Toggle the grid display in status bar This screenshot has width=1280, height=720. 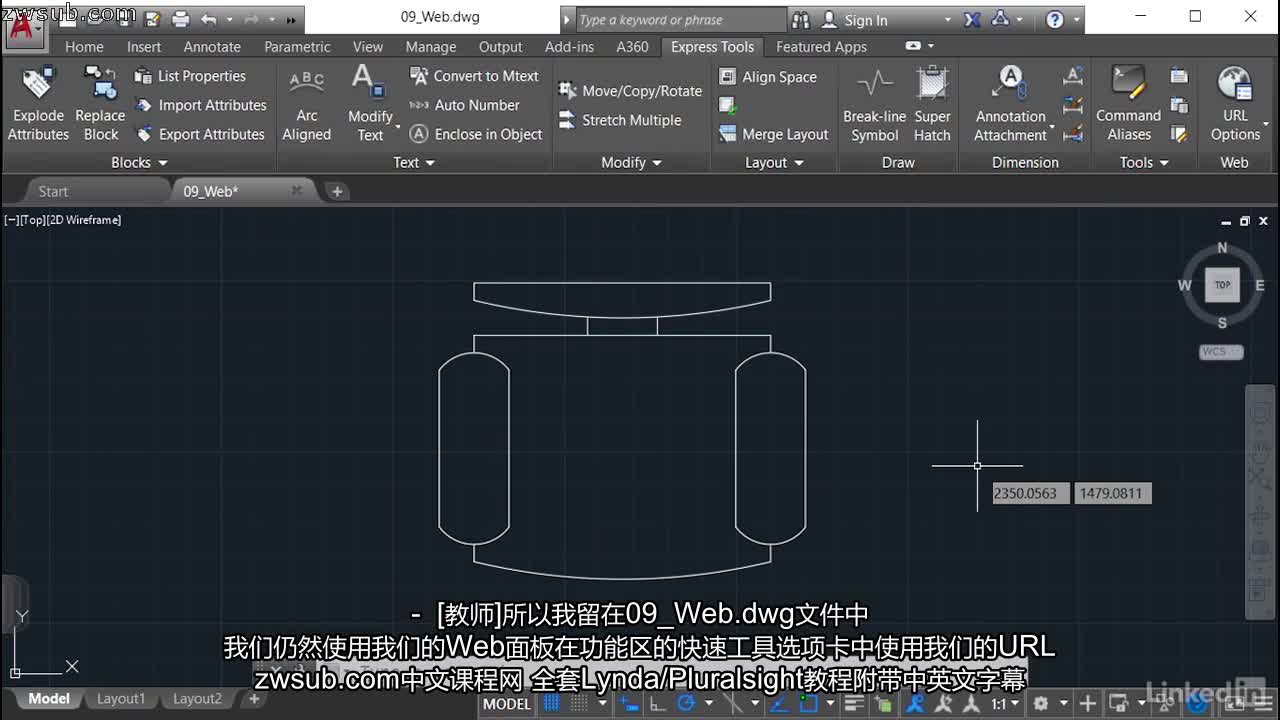point(552,703)
